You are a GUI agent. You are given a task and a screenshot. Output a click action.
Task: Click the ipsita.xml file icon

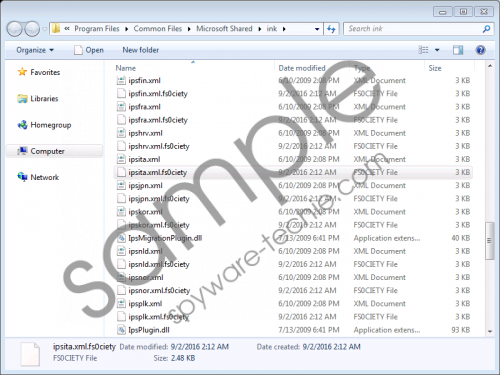[x=121, y=159]
